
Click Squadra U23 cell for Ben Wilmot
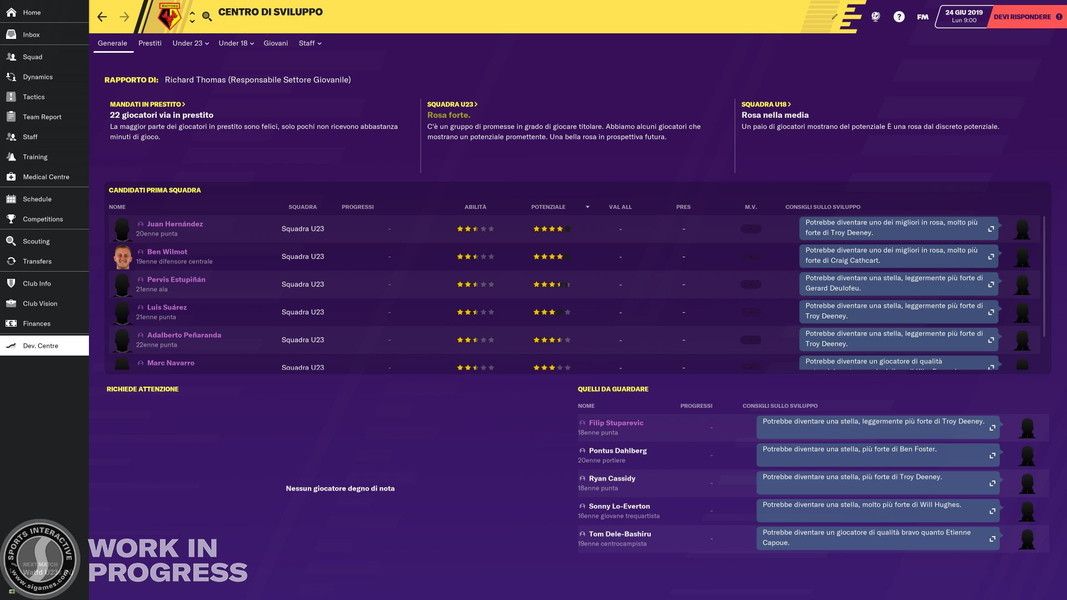[x=303, y=256]
